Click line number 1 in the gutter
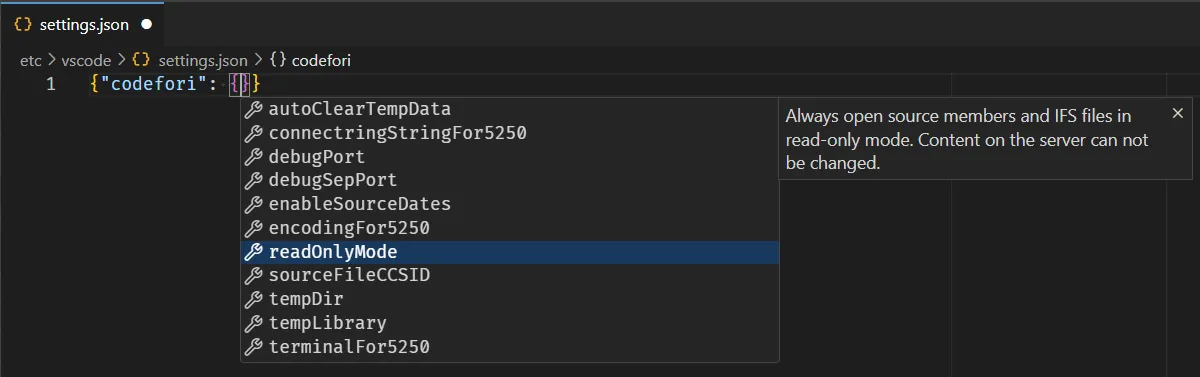 pos(50,85)
